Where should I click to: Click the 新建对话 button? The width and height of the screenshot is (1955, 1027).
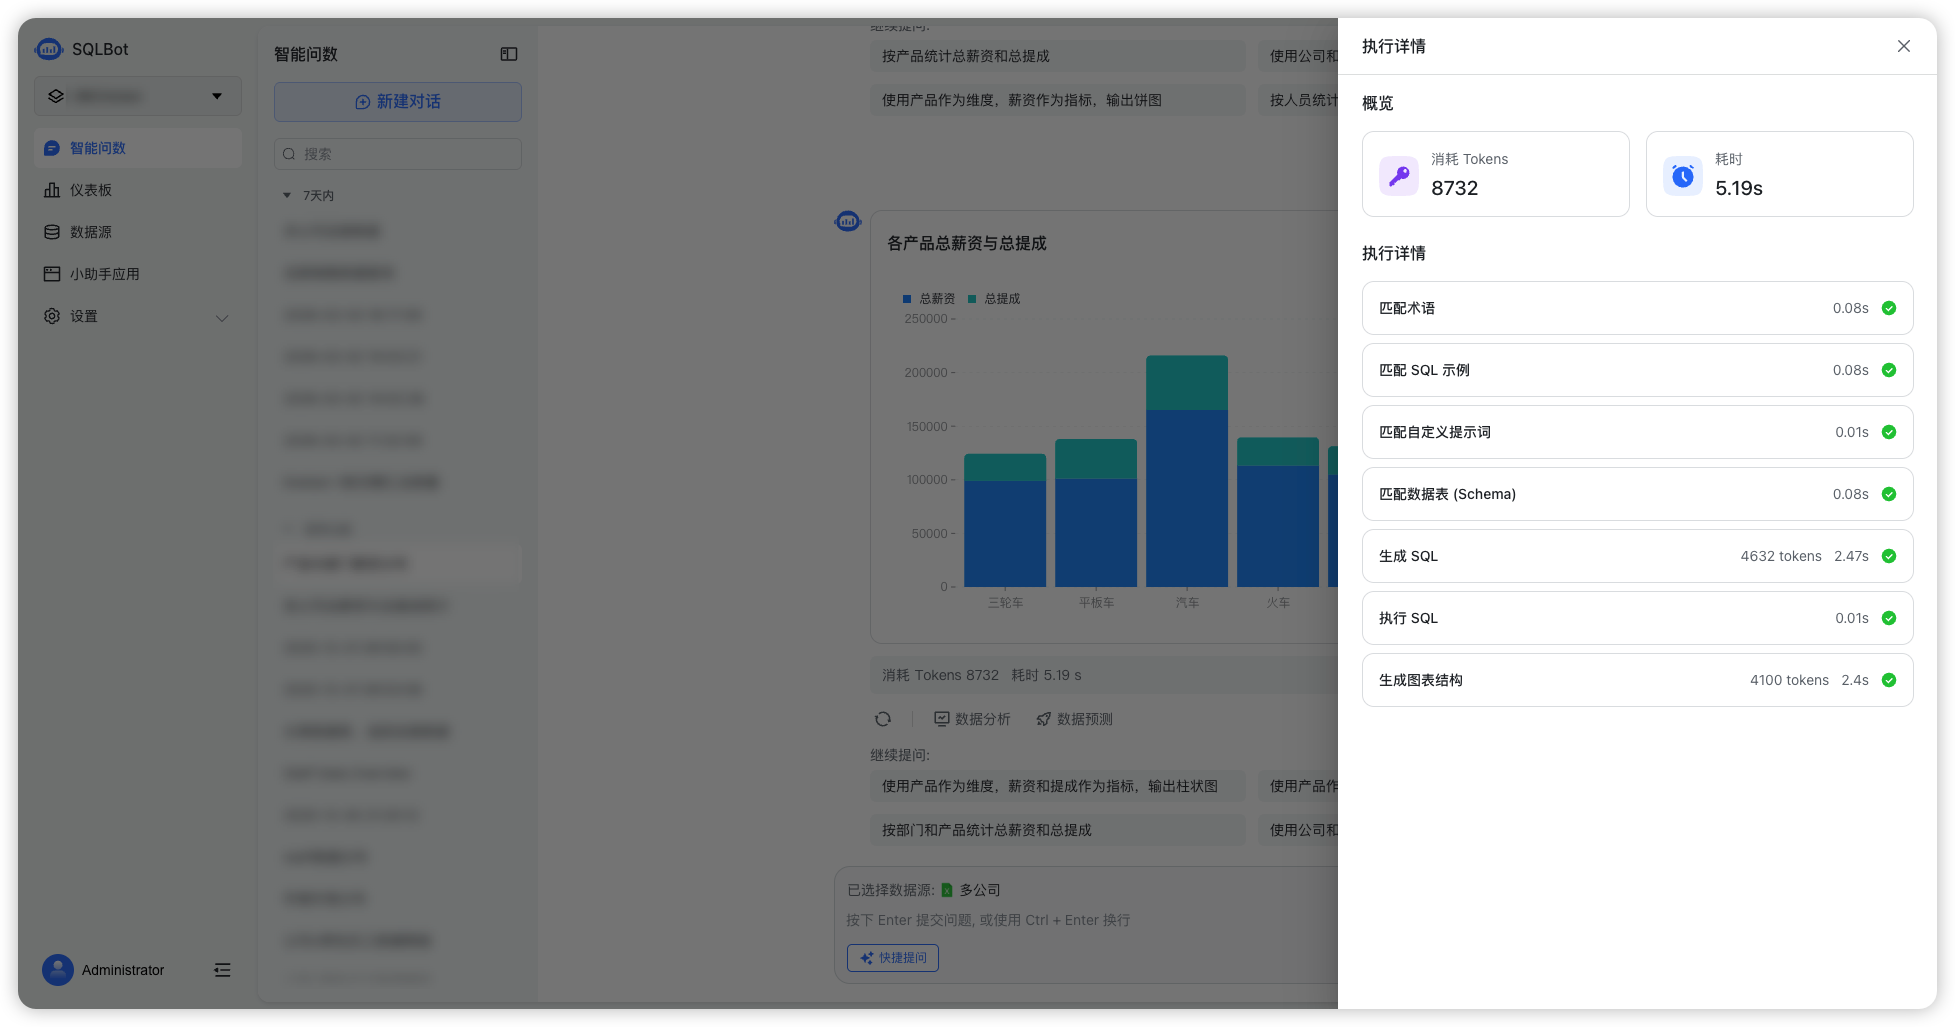click(x=397, y=101)
